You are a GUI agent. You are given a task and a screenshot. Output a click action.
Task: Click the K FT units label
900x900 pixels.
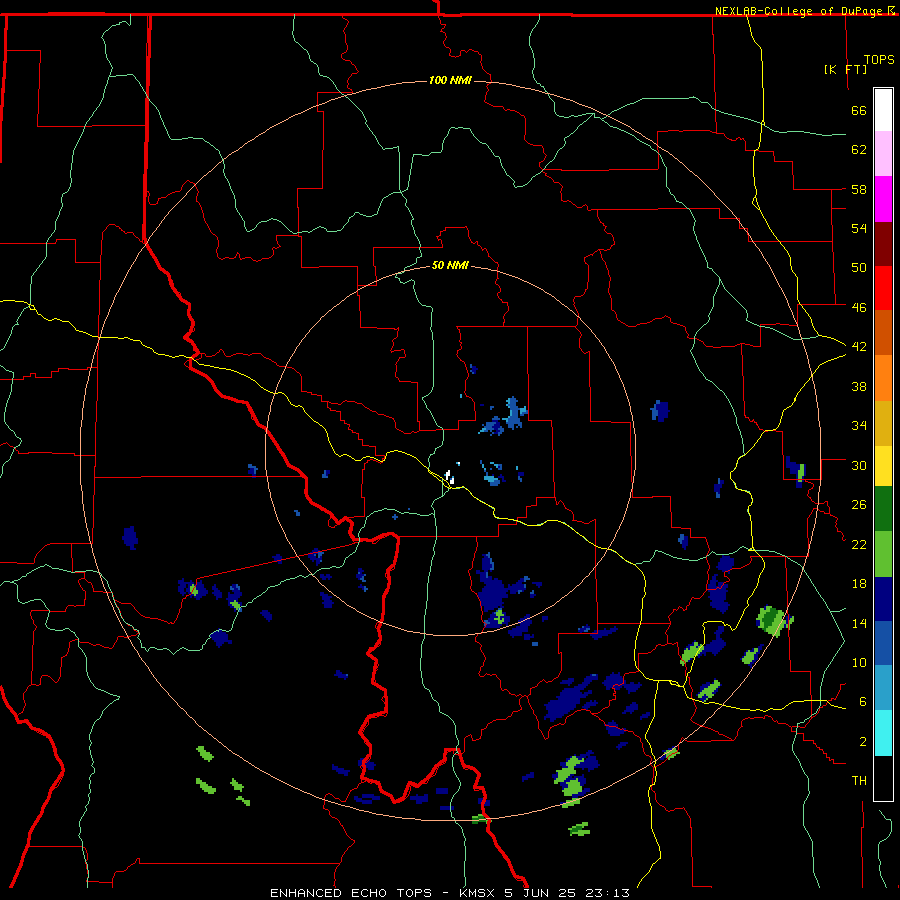pos(845,69)
